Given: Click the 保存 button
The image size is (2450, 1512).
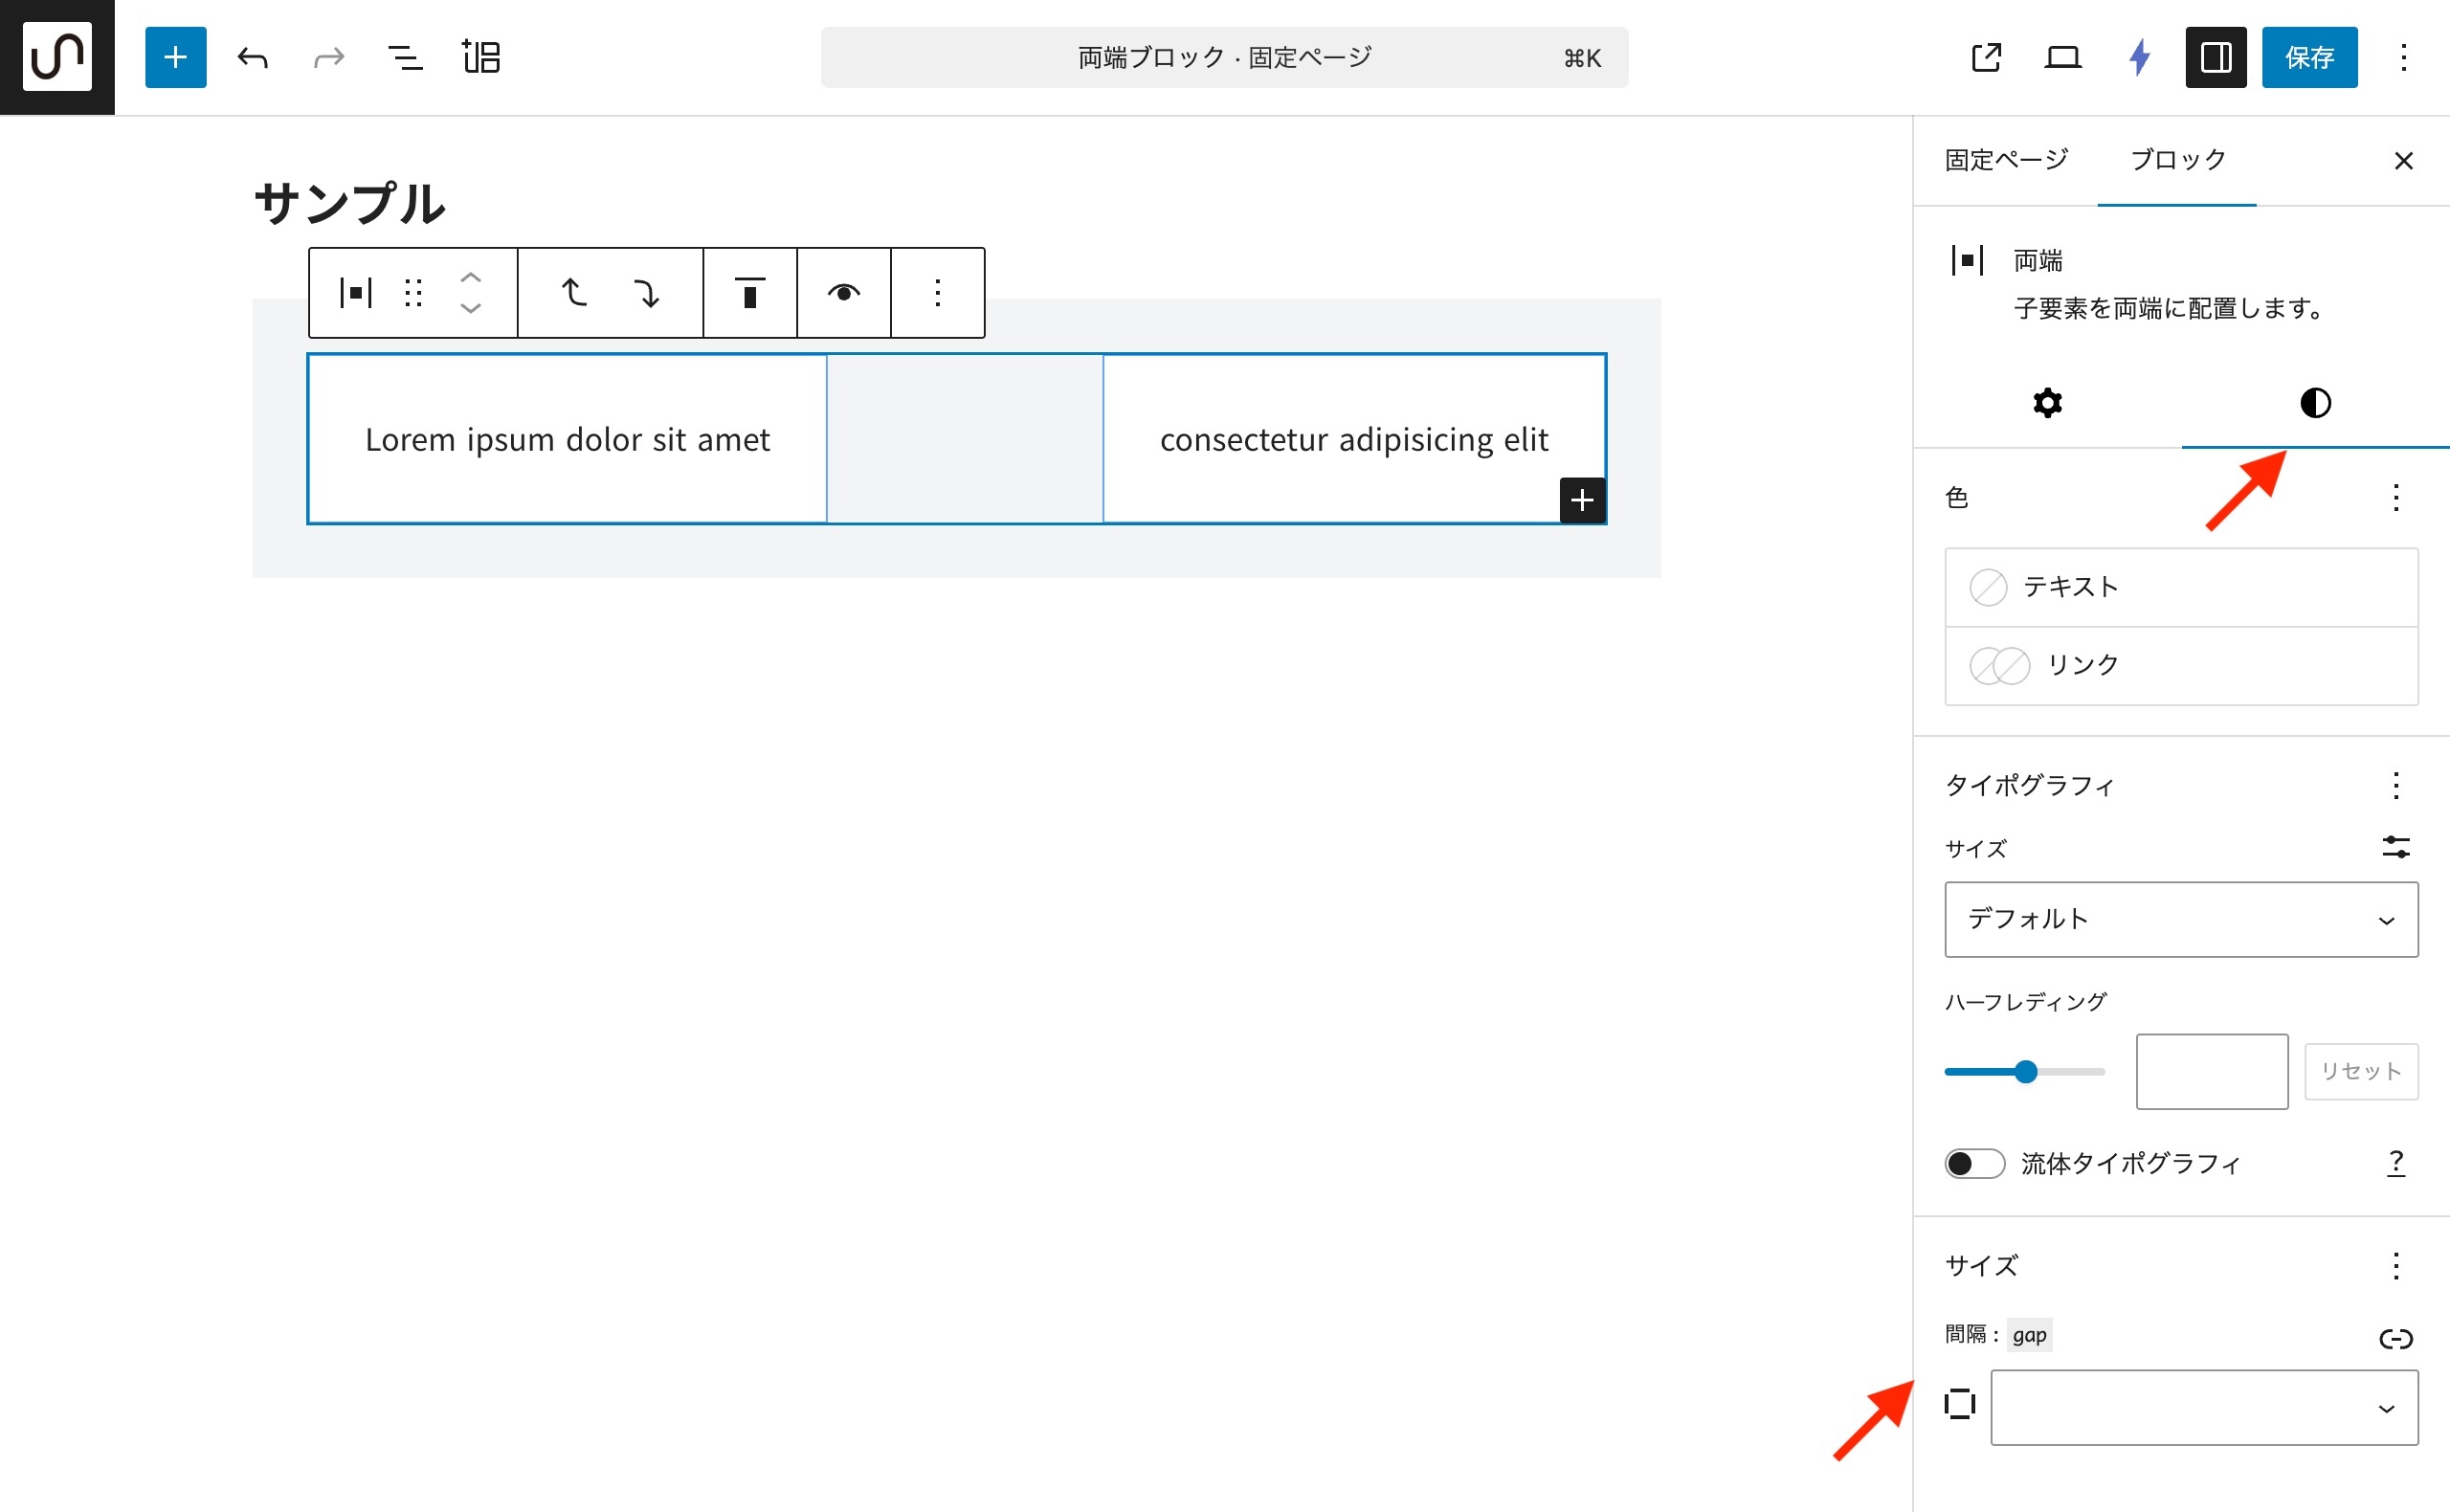Looking at the screenshot, I should click(x=2308, y=57).
